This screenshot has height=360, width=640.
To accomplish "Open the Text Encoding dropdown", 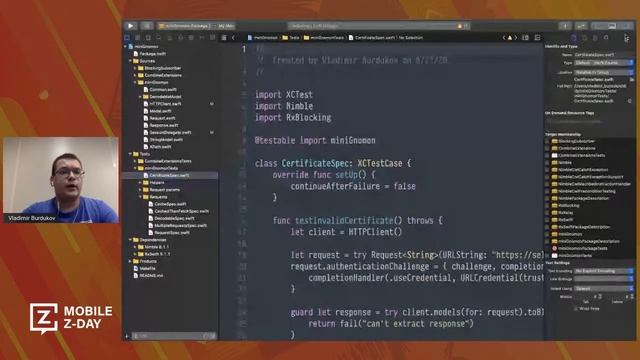I will pyautogui.click(x=603, y=271).
